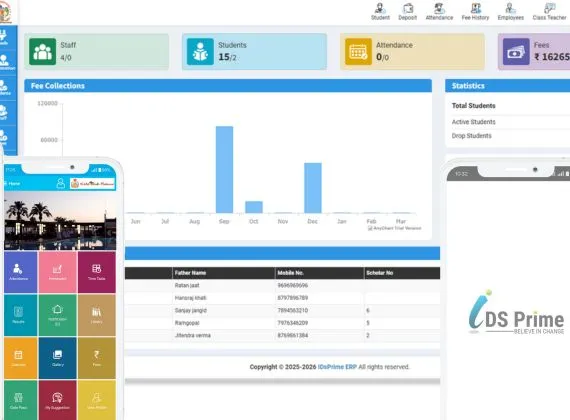Click the yellow Attendance calendar card

pos(412,52)
